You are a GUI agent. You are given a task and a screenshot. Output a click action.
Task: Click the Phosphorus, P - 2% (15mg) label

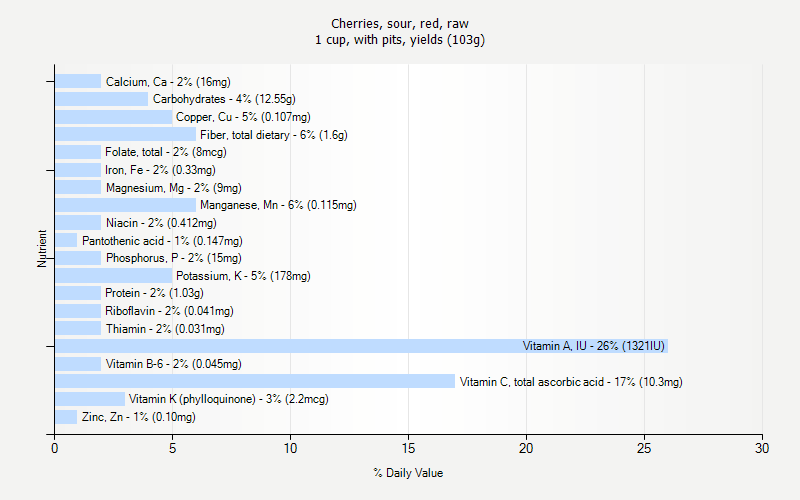coord(173,258)
